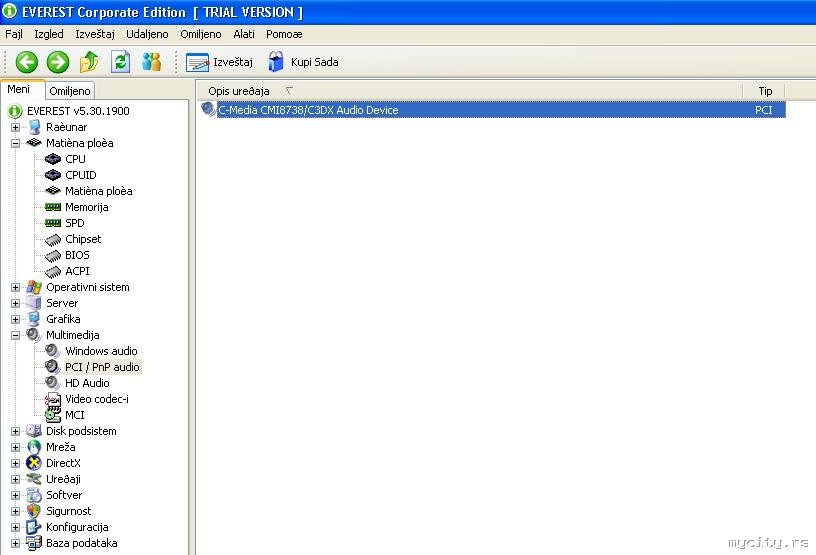
Task: Click the Matièna ploèa child board icon
Action: pos(53,191)
